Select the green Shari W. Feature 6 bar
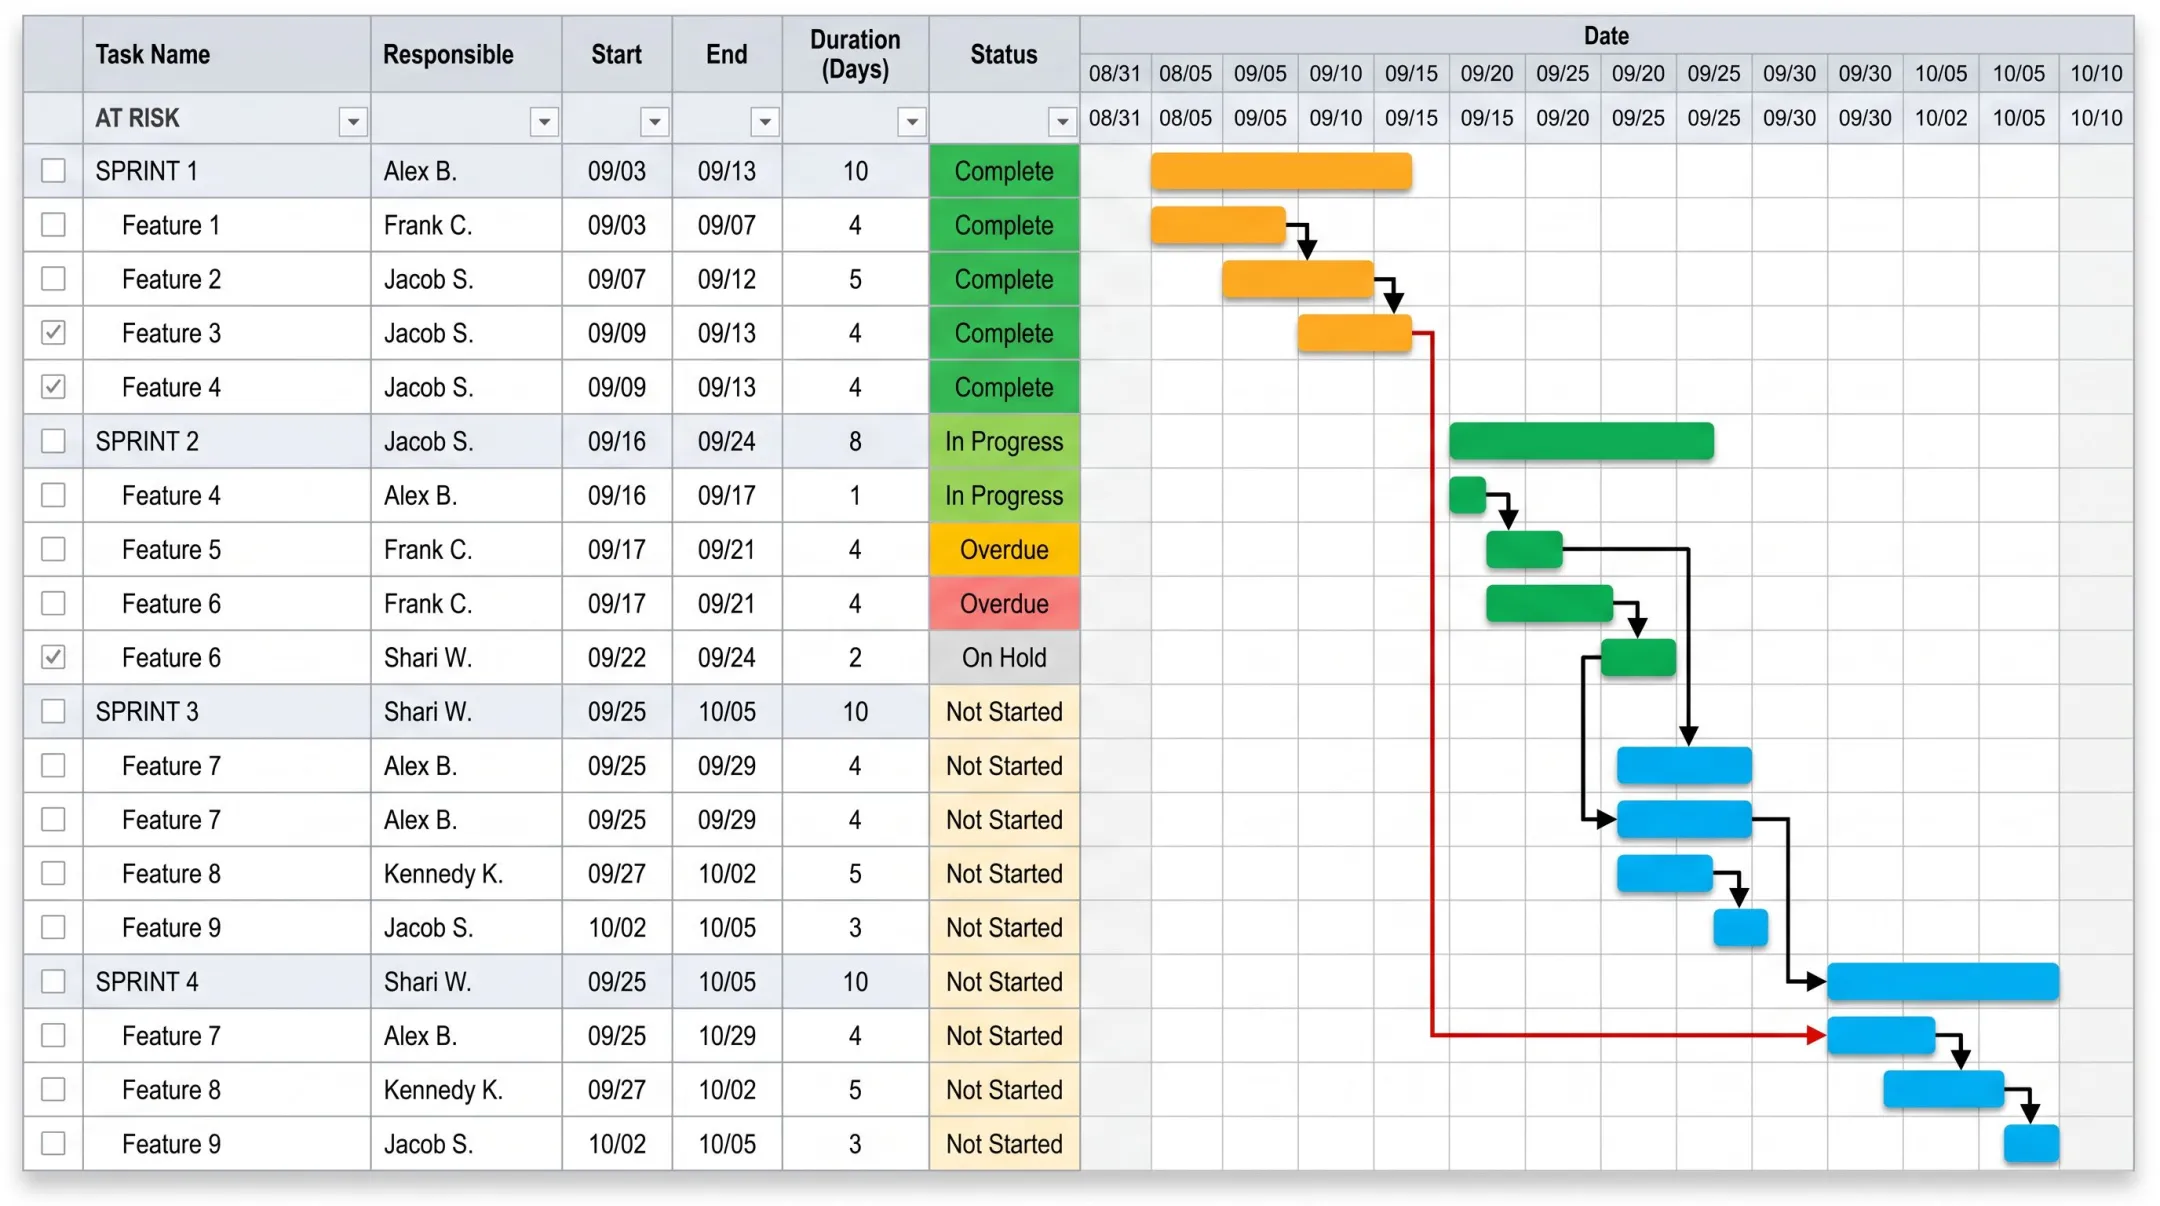Viewport: 2160px width, 1206px height. tap(1638, 657)
